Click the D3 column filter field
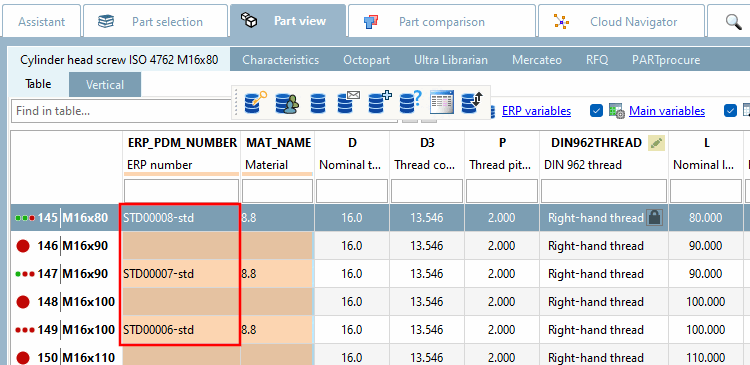This screenshot has height=365, width=750. 427,191
